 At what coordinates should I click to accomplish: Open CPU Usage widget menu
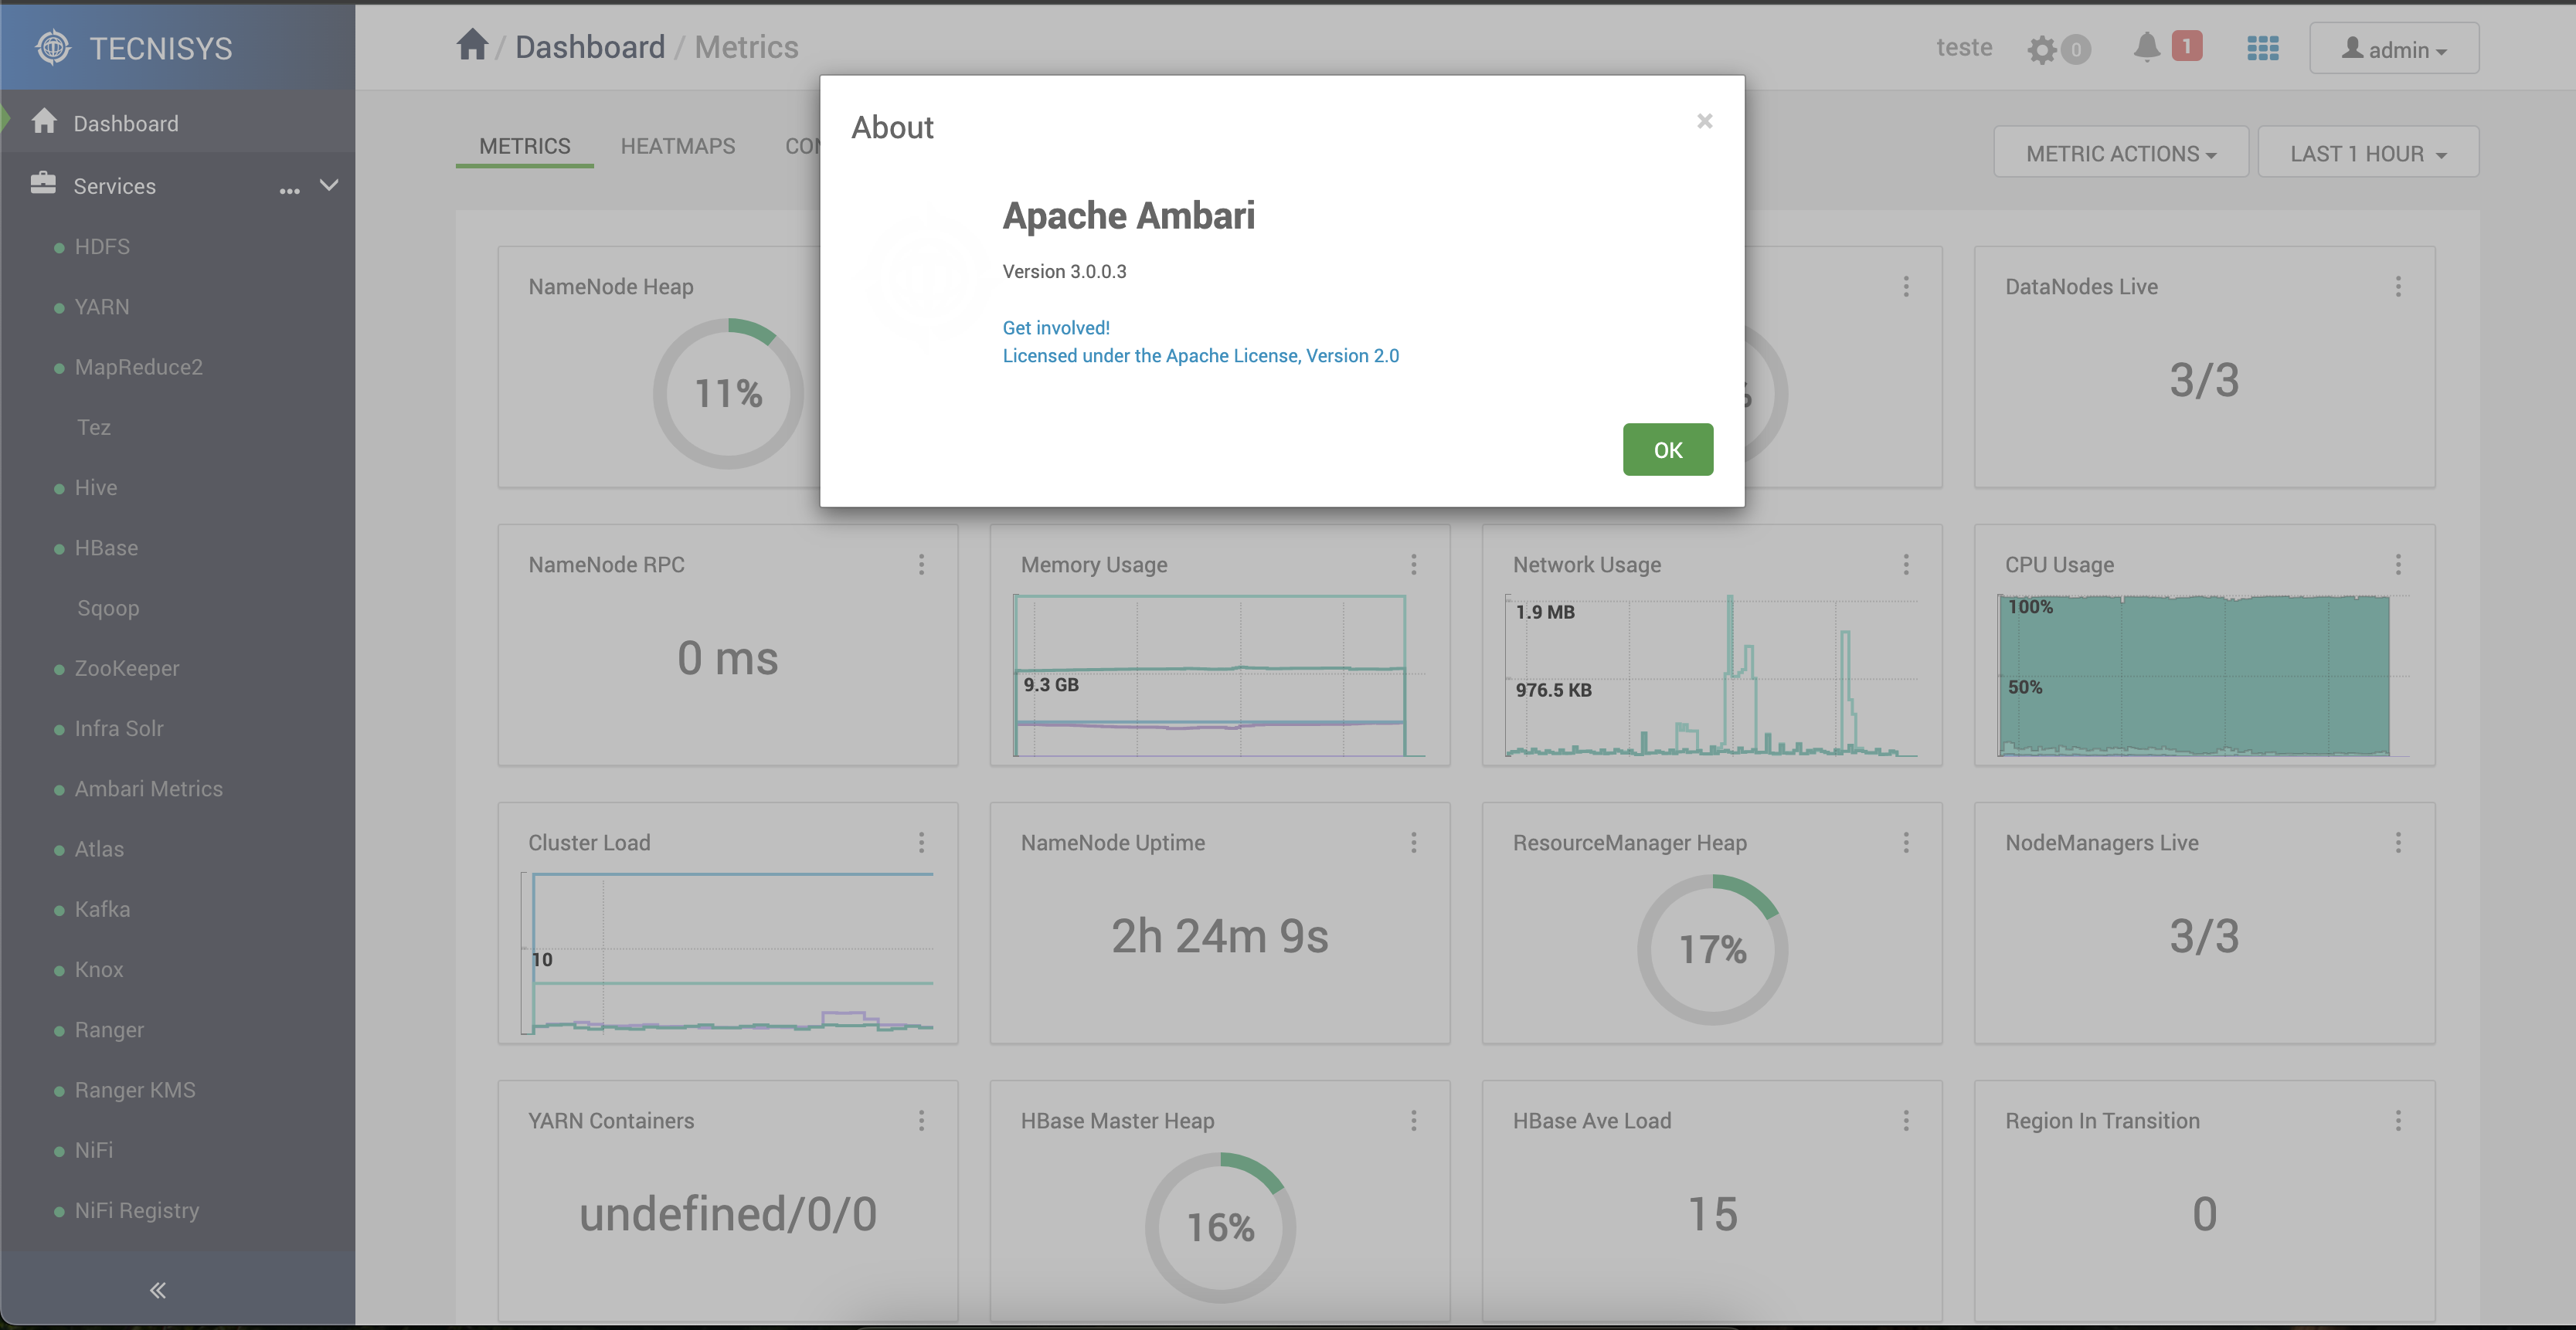click(2398, 565)
